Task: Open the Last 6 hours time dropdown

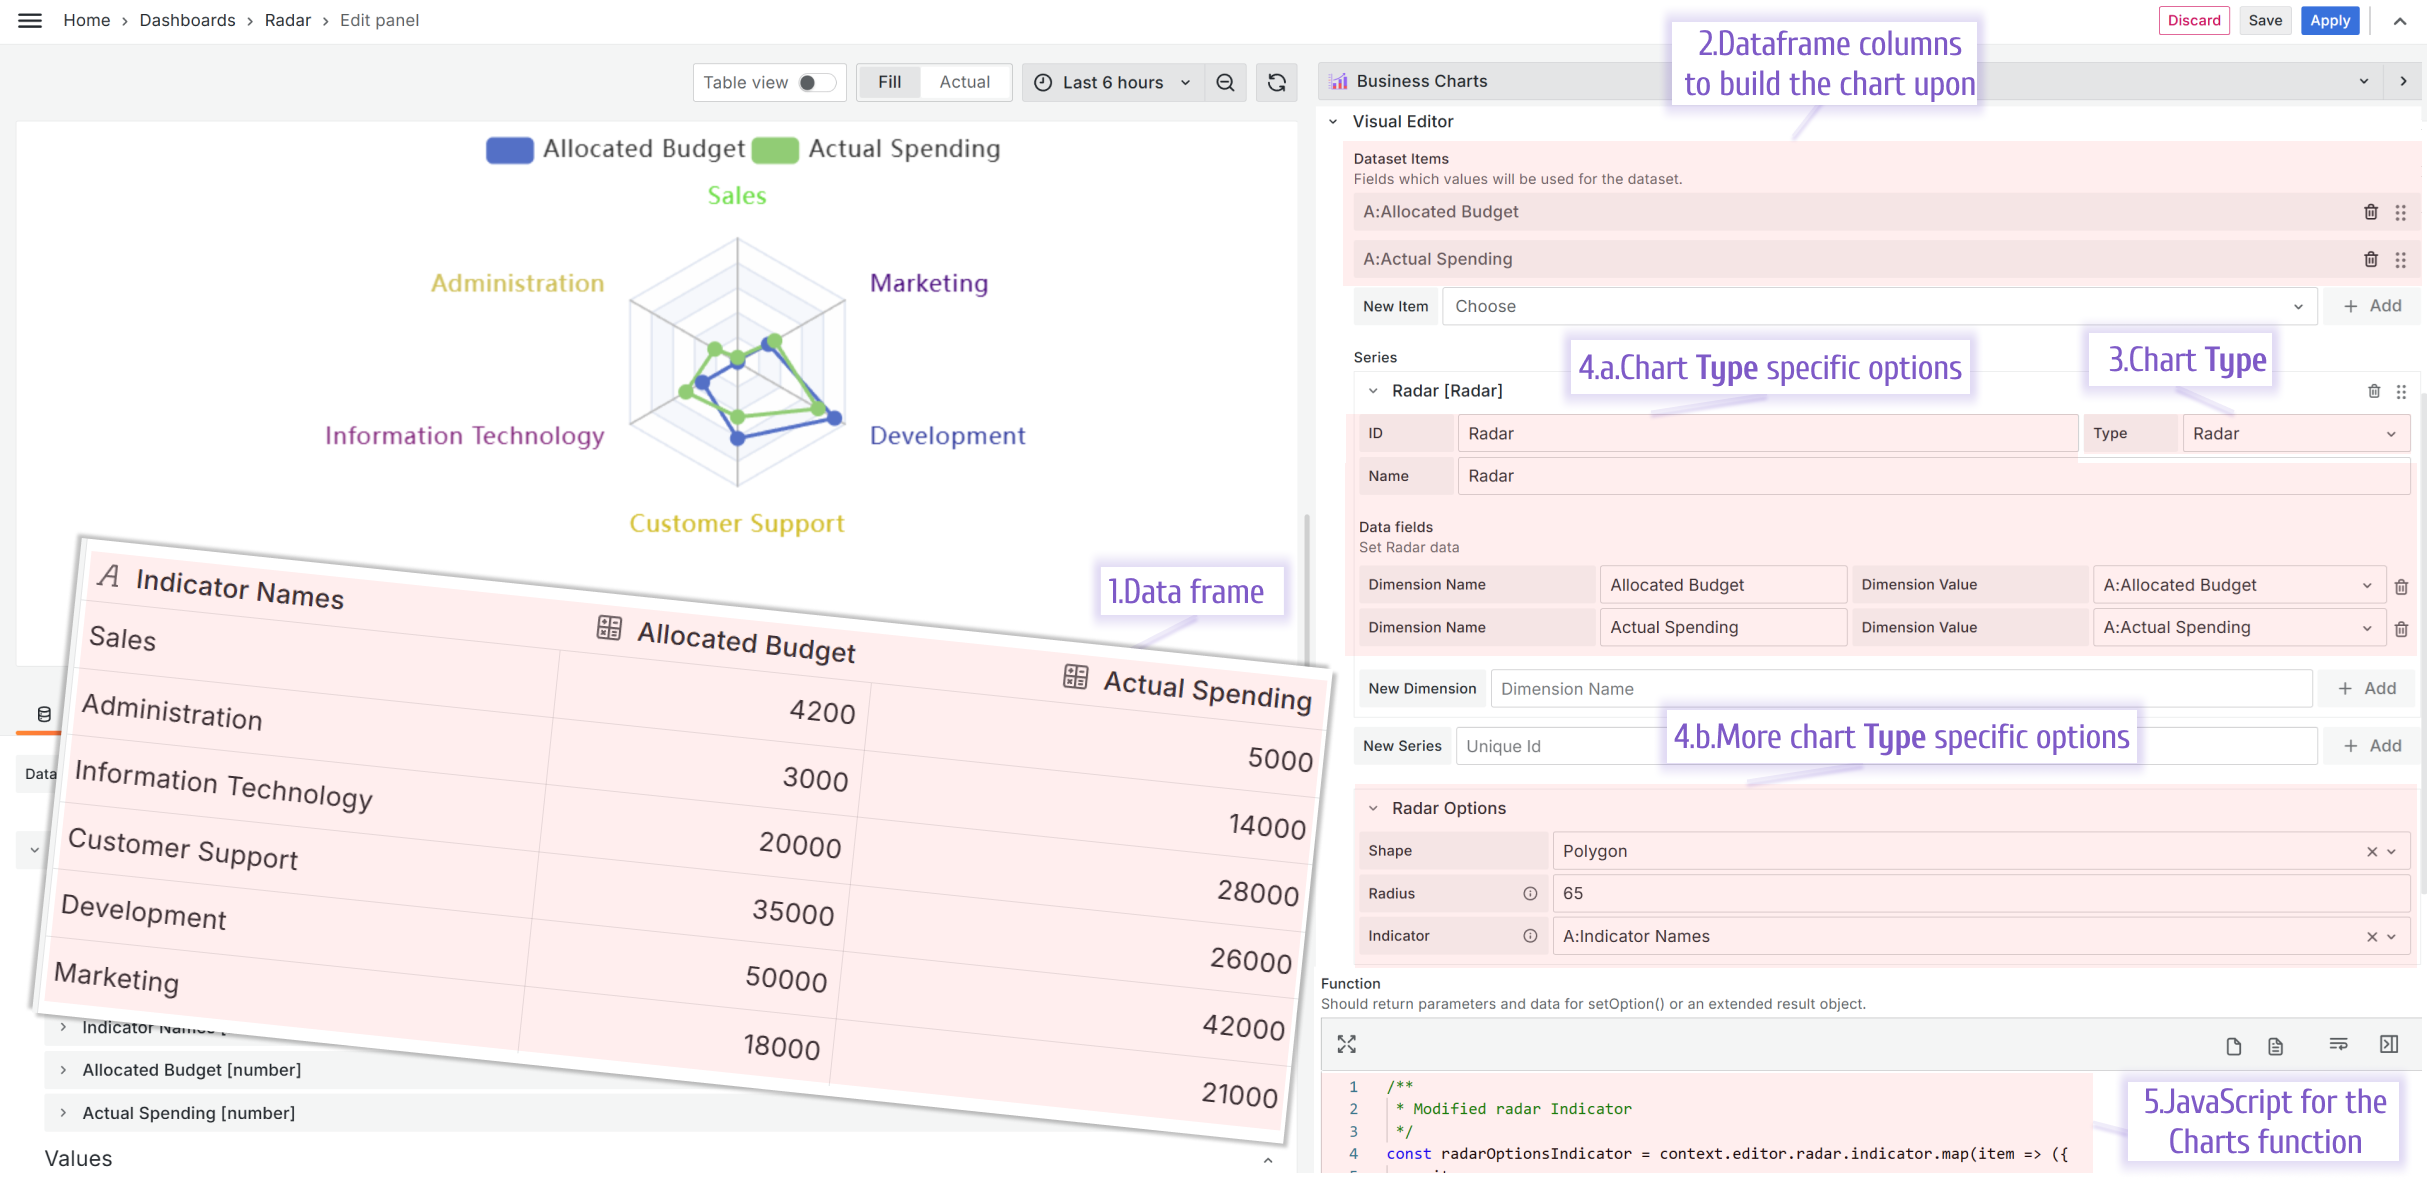Action: click(1112, 82)
